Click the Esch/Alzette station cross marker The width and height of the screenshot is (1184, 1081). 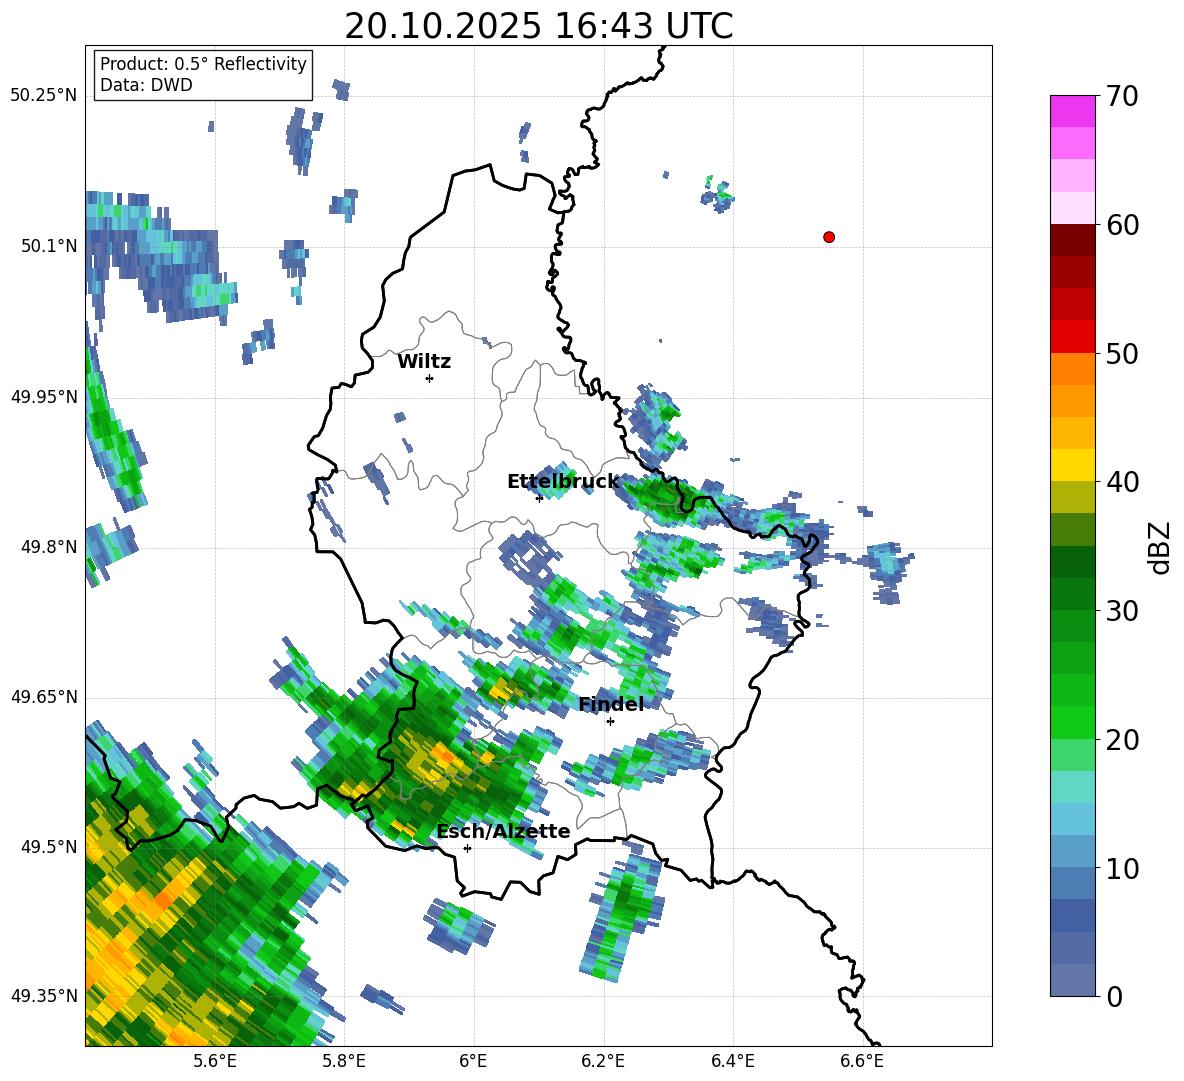tap(467, 848)
